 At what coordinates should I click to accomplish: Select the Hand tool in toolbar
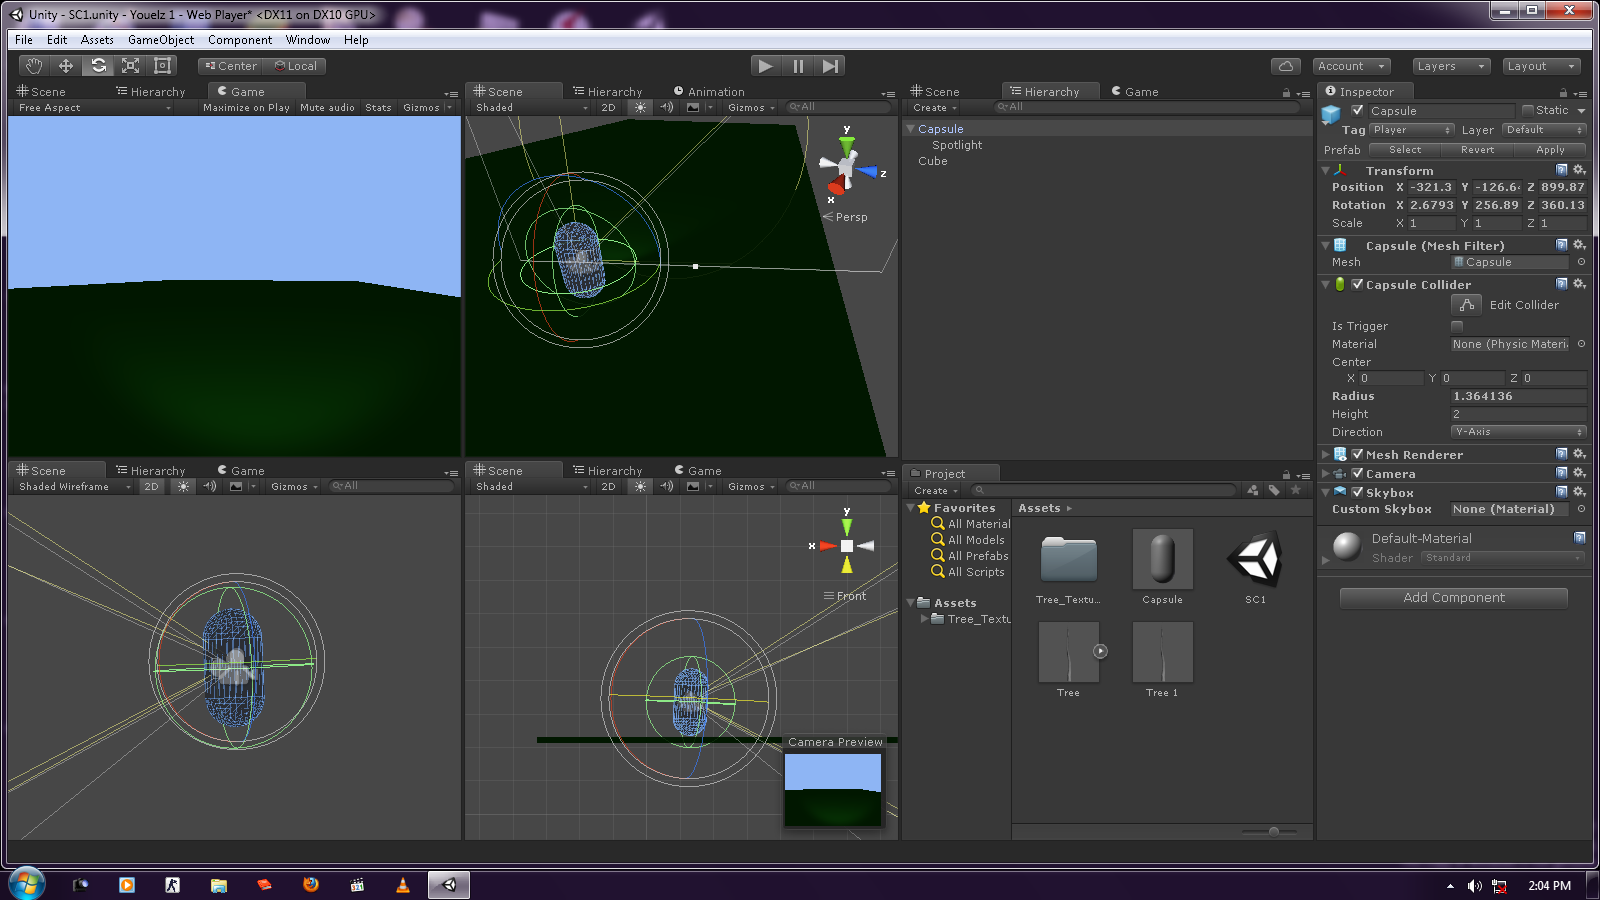pyautogui.click(x=34, y=66)
